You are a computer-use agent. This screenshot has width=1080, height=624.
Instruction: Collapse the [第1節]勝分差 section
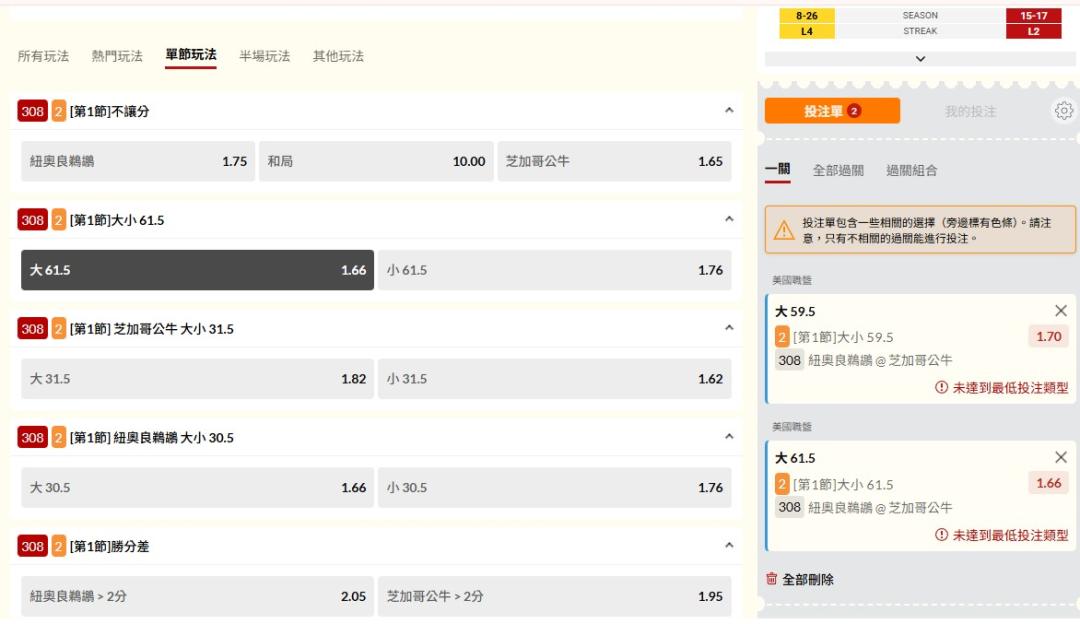(x=729, y=546)
